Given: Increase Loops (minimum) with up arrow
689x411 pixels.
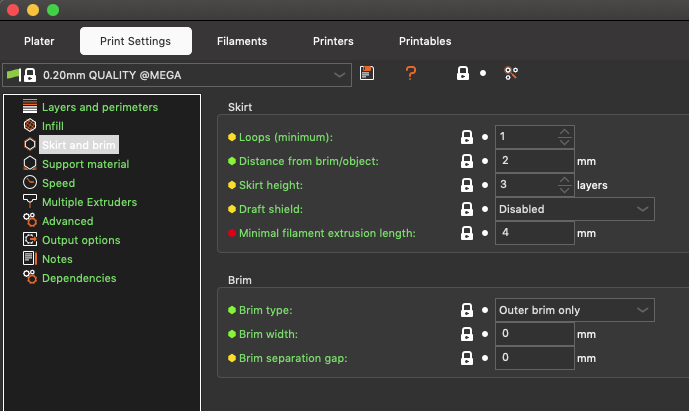Looking at the screenshot, I should pyautogui.click(x=565, y=132).
